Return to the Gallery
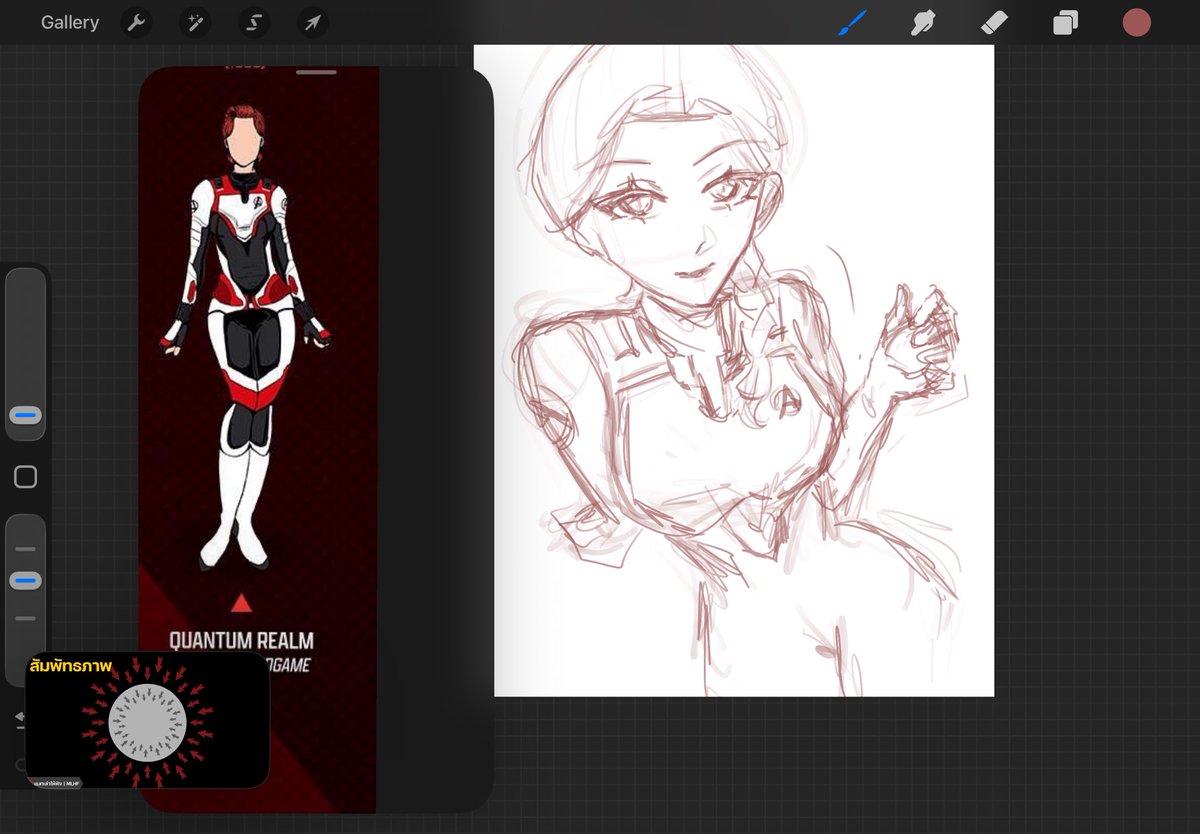1200x834 pixels. coord(70,22)
